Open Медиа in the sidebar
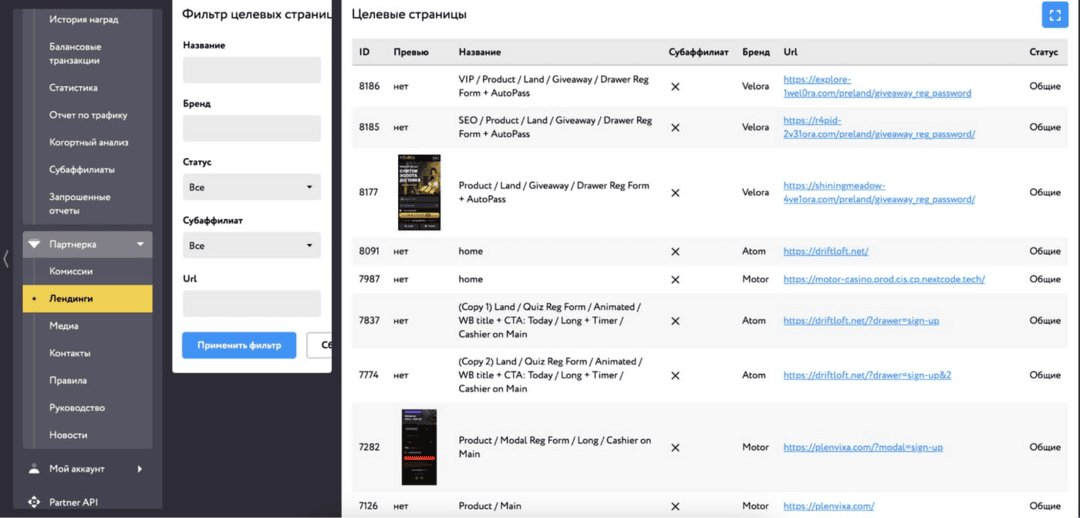Viewport: 1080px width, 518px height. tap(64, 326)
